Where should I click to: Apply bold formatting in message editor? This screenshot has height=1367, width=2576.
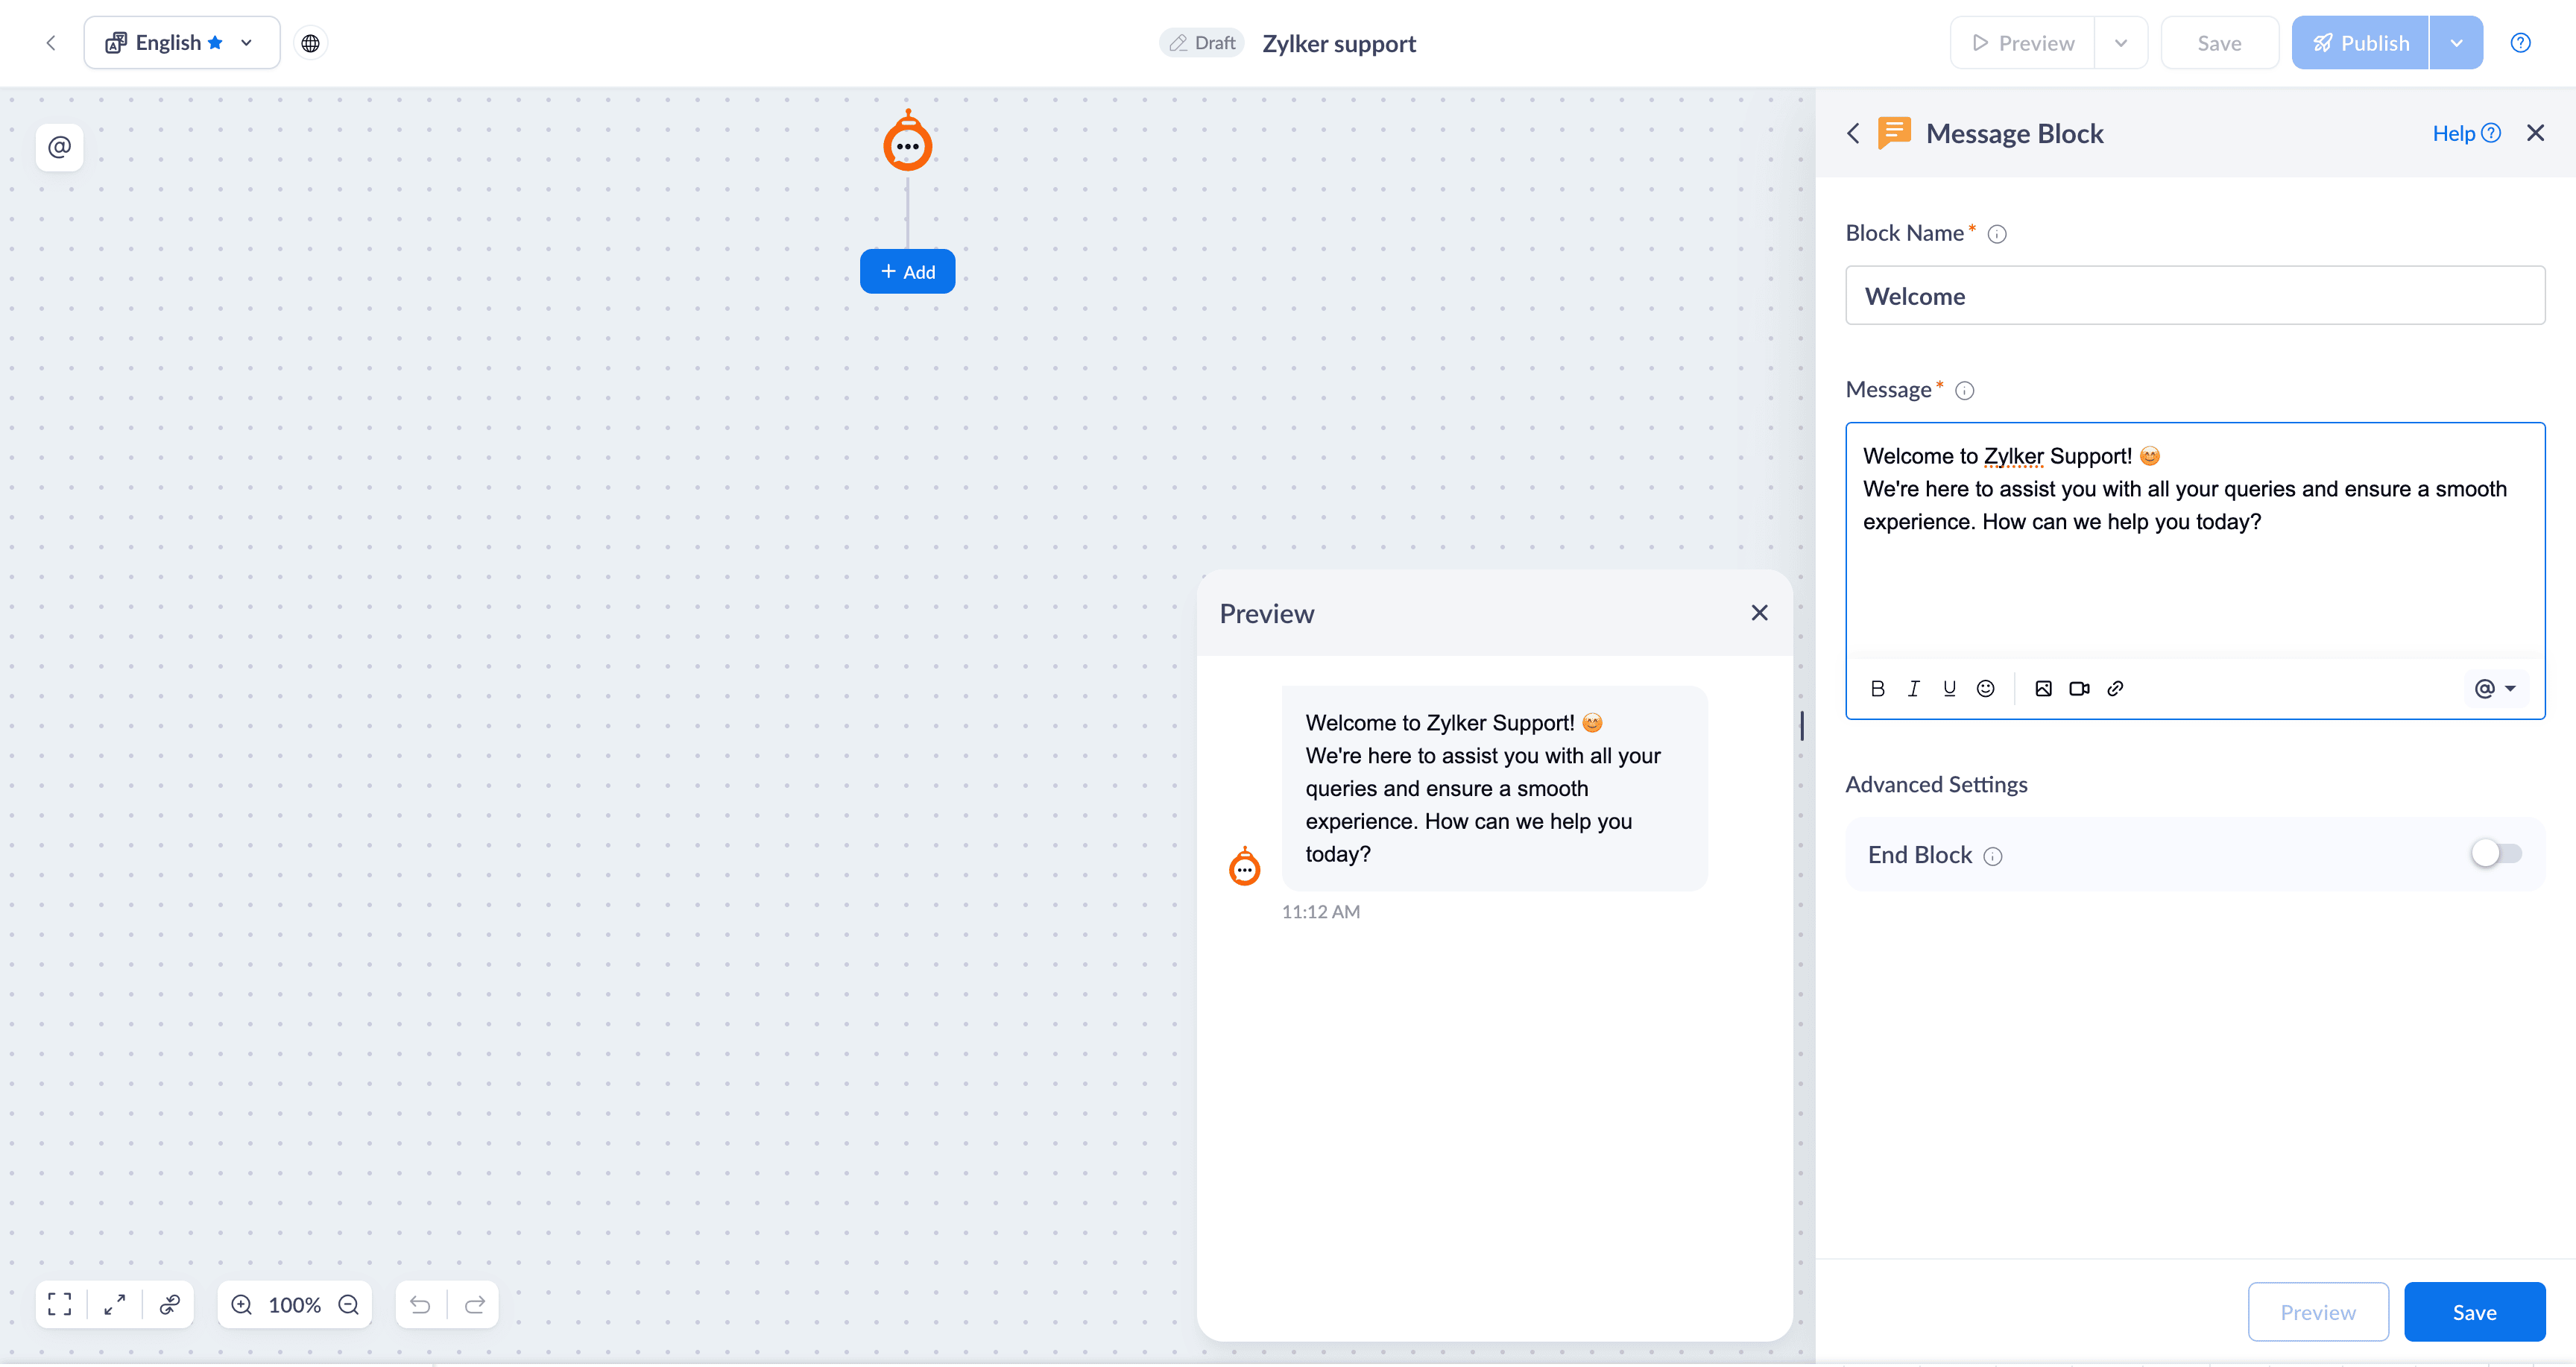[1877, 688]
